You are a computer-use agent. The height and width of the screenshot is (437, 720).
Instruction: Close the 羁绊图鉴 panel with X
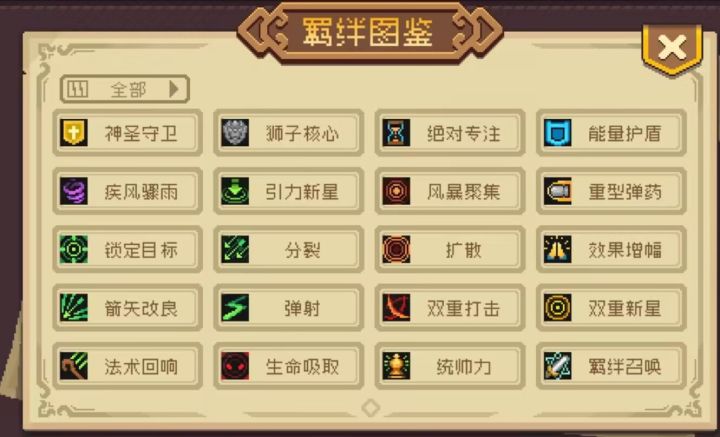tap(672, 47)
